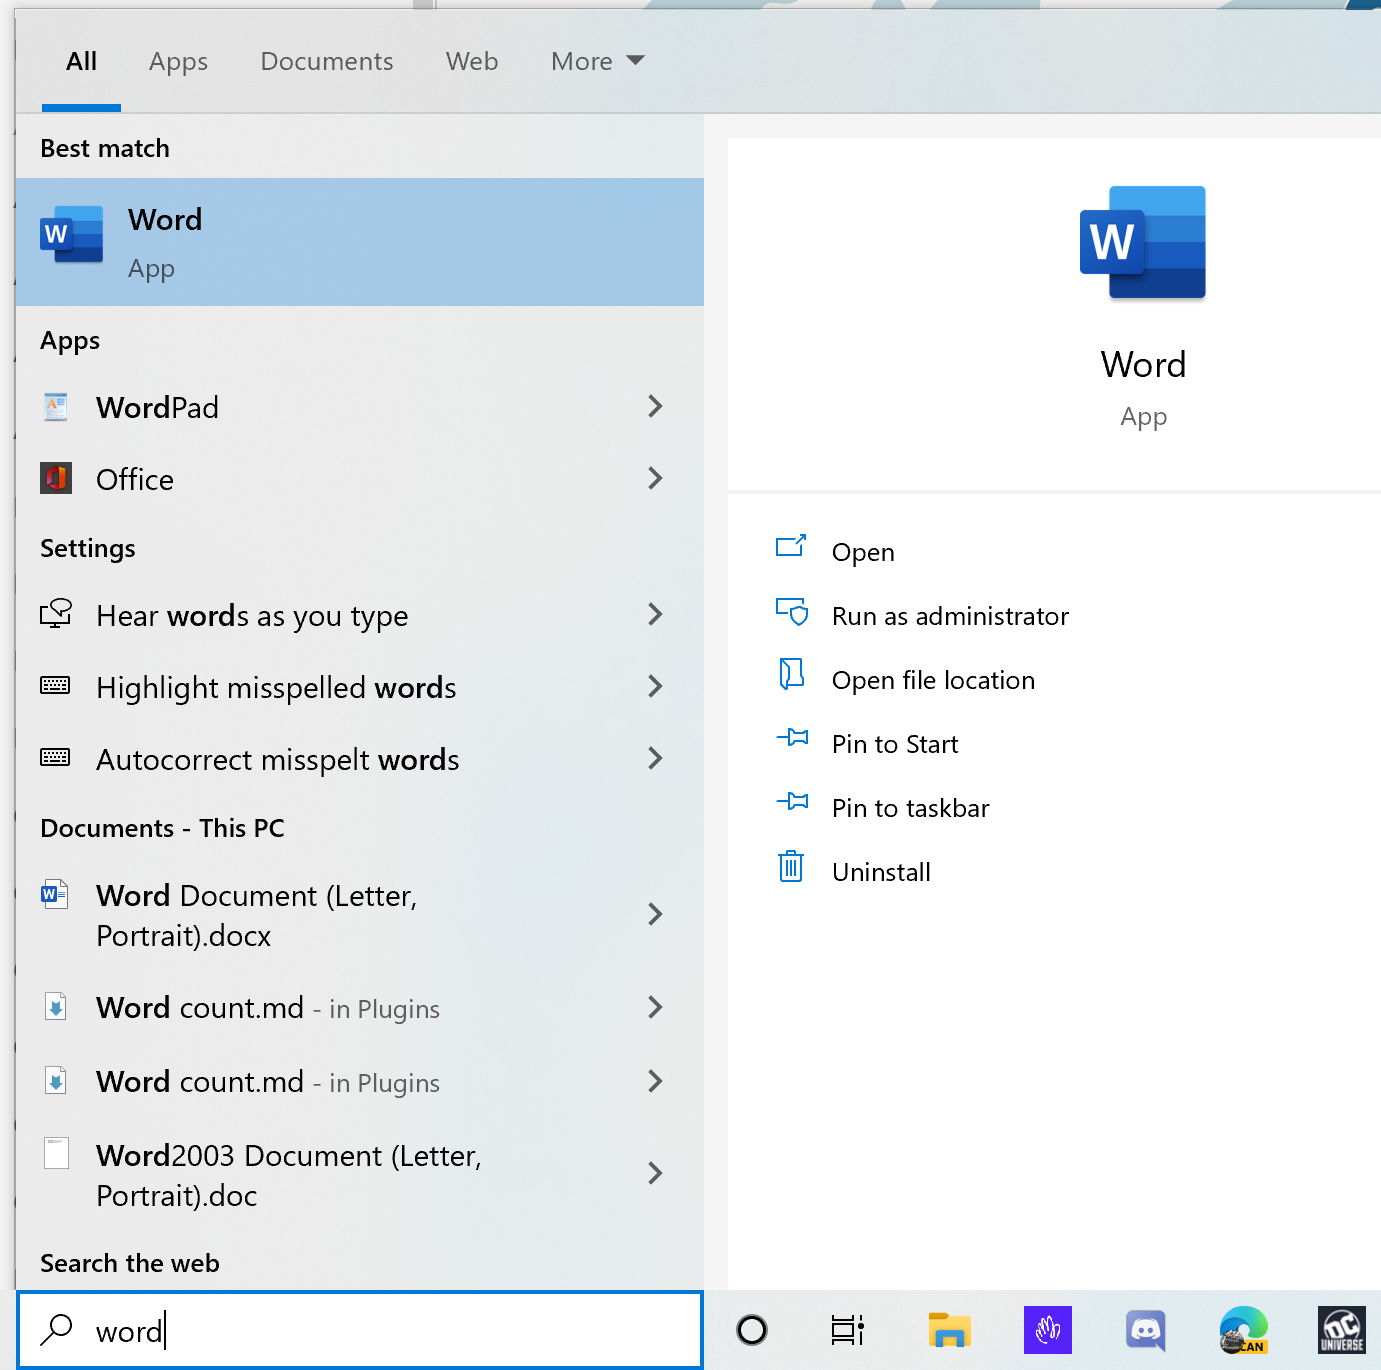Click the Cortana circle on taskbar
Viewport: 1381px width, 1370px height.
coord(752,1330)
